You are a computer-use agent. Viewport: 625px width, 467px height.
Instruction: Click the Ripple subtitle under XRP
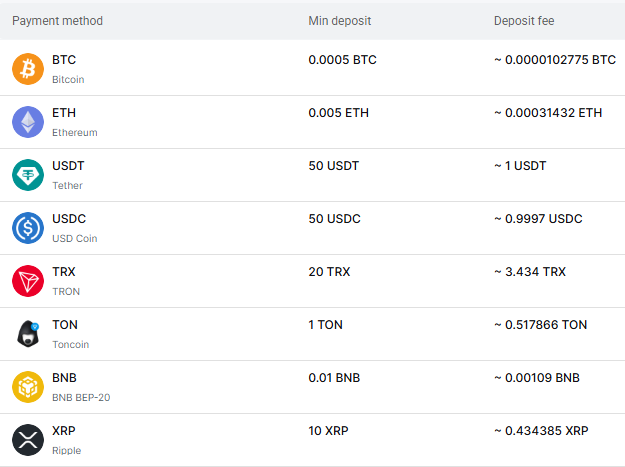pyautogui.click(x=66, y=450)
